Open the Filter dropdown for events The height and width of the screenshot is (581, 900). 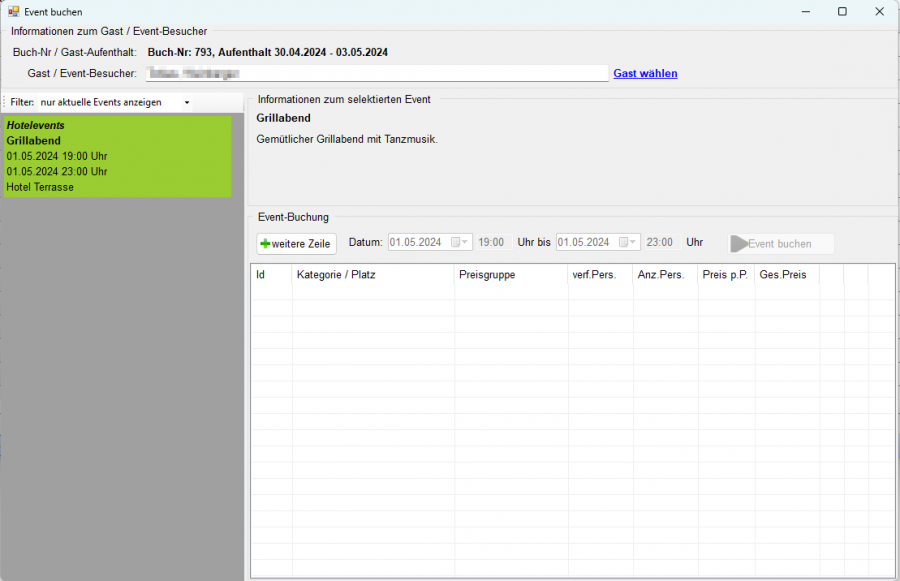186,102
